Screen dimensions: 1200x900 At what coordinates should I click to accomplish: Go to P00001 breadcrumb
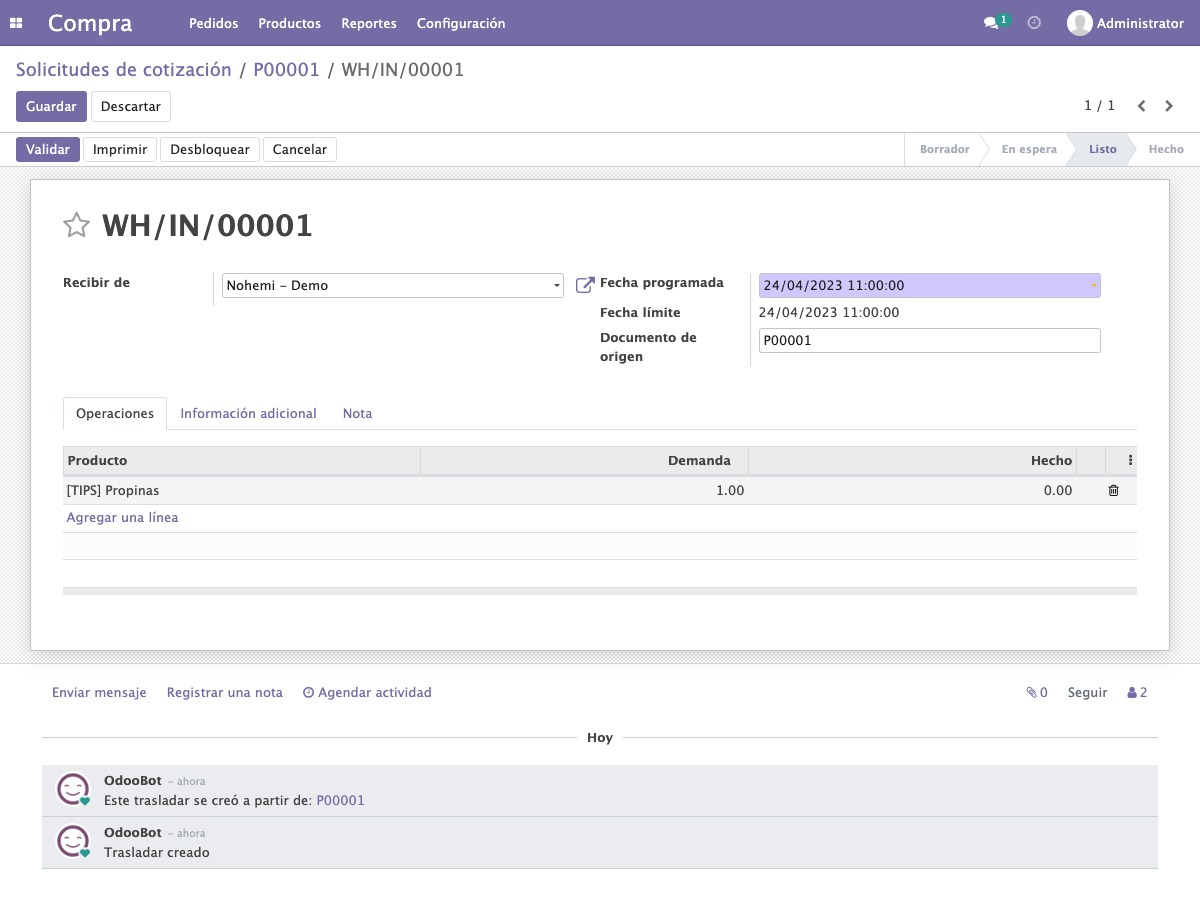(286, 70)
